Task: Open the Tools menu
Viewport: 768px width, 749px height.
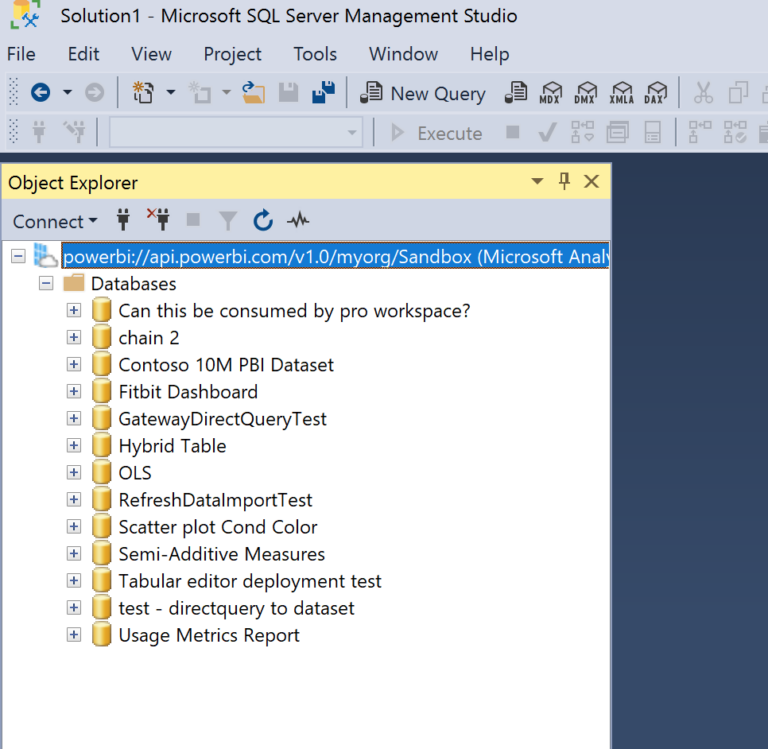Action: pyautogui.click(x=315, y=54)
